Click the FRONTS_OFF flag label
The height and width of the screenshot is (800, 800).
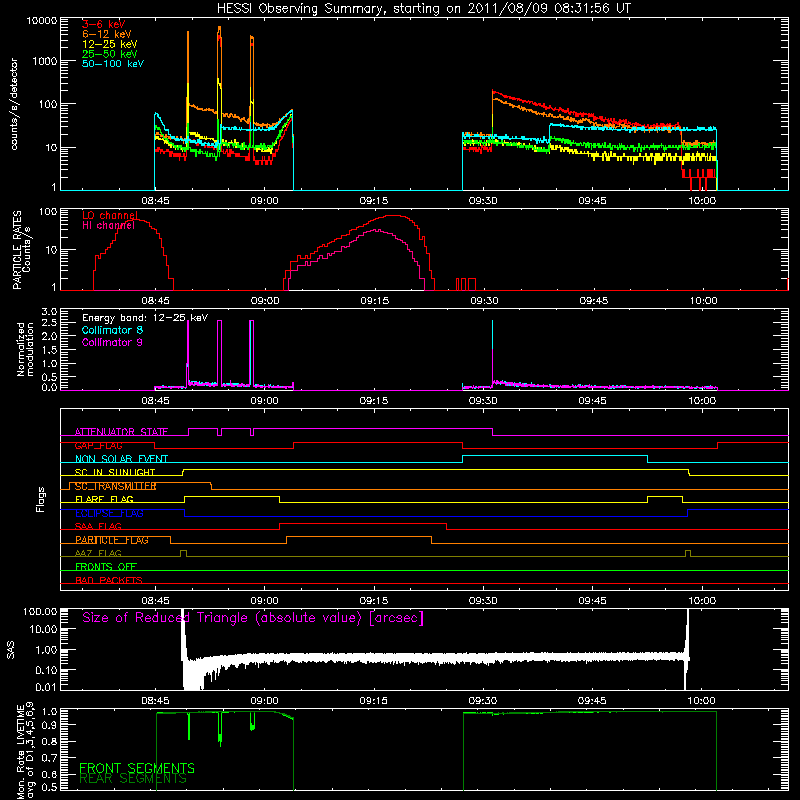(106, 567)
